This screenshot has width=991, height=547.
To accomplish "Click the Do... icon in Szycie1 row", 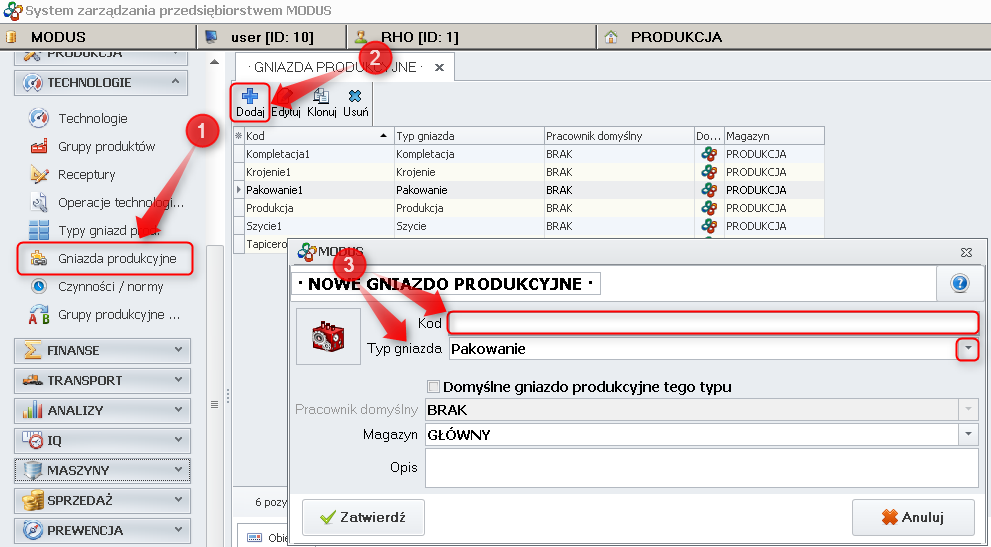I will click(709, 226).
